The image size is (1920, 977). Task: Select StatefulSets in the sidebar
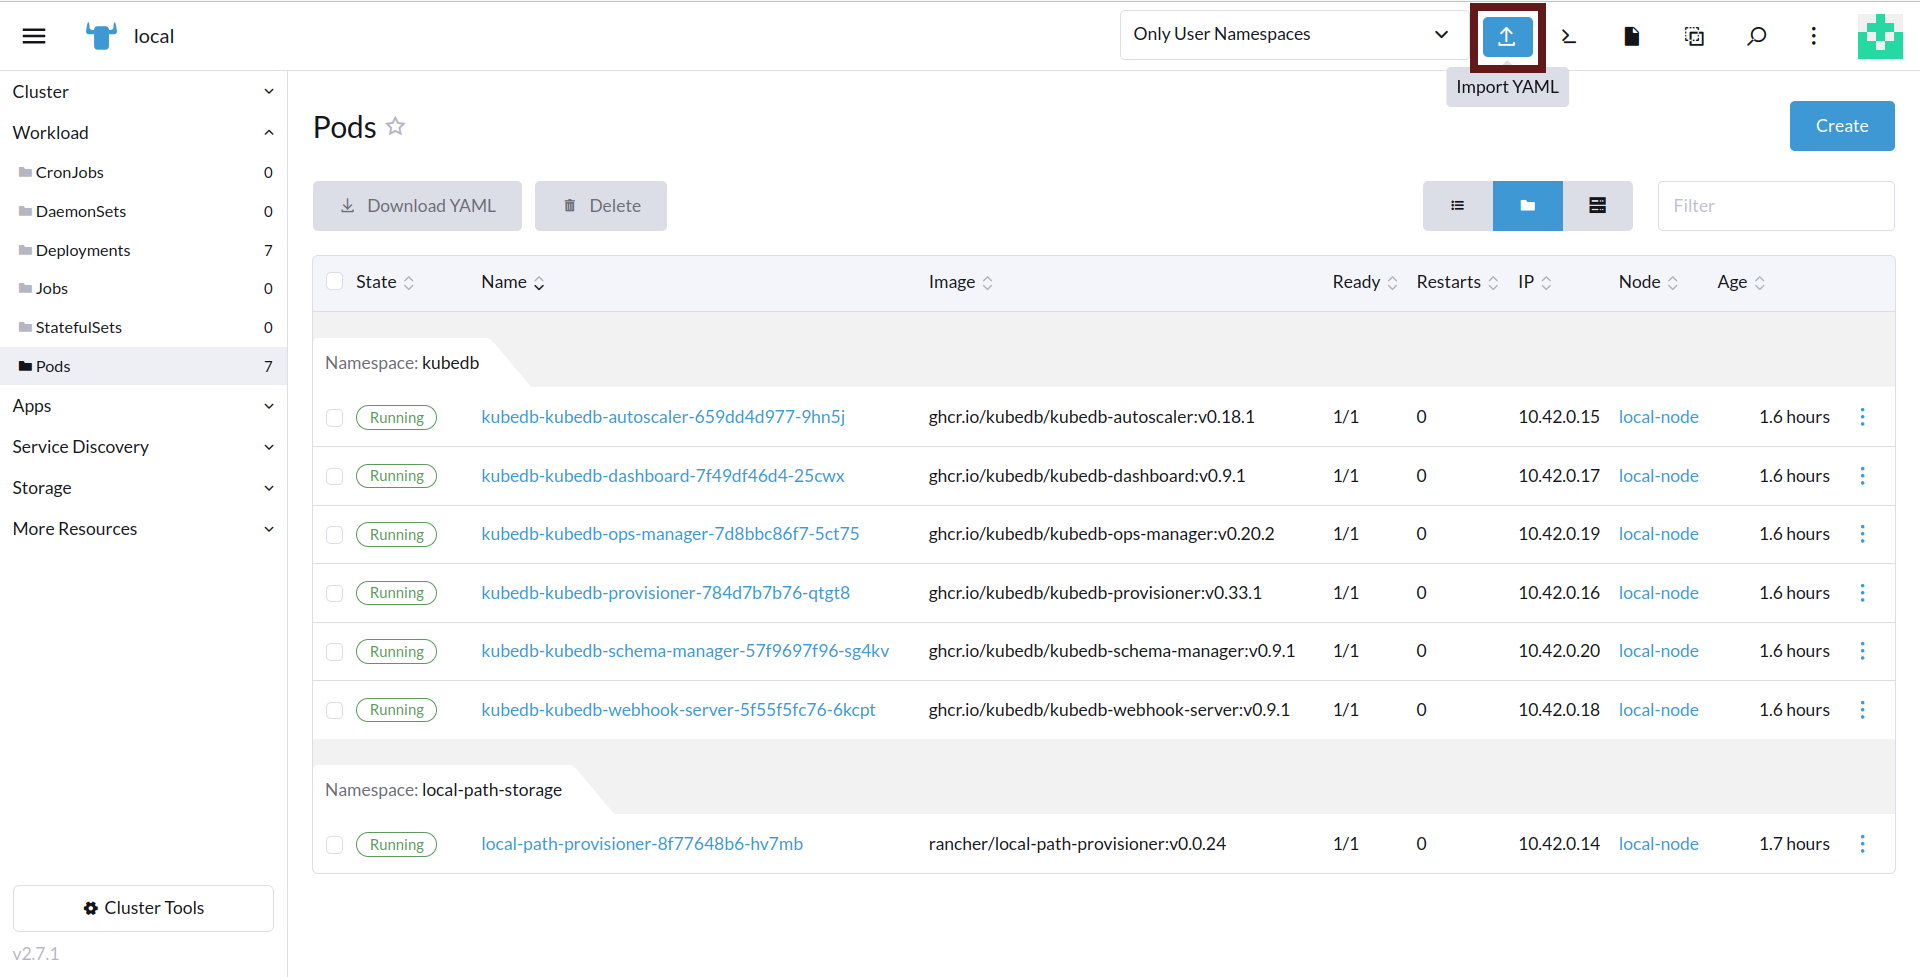coord(78,327)
